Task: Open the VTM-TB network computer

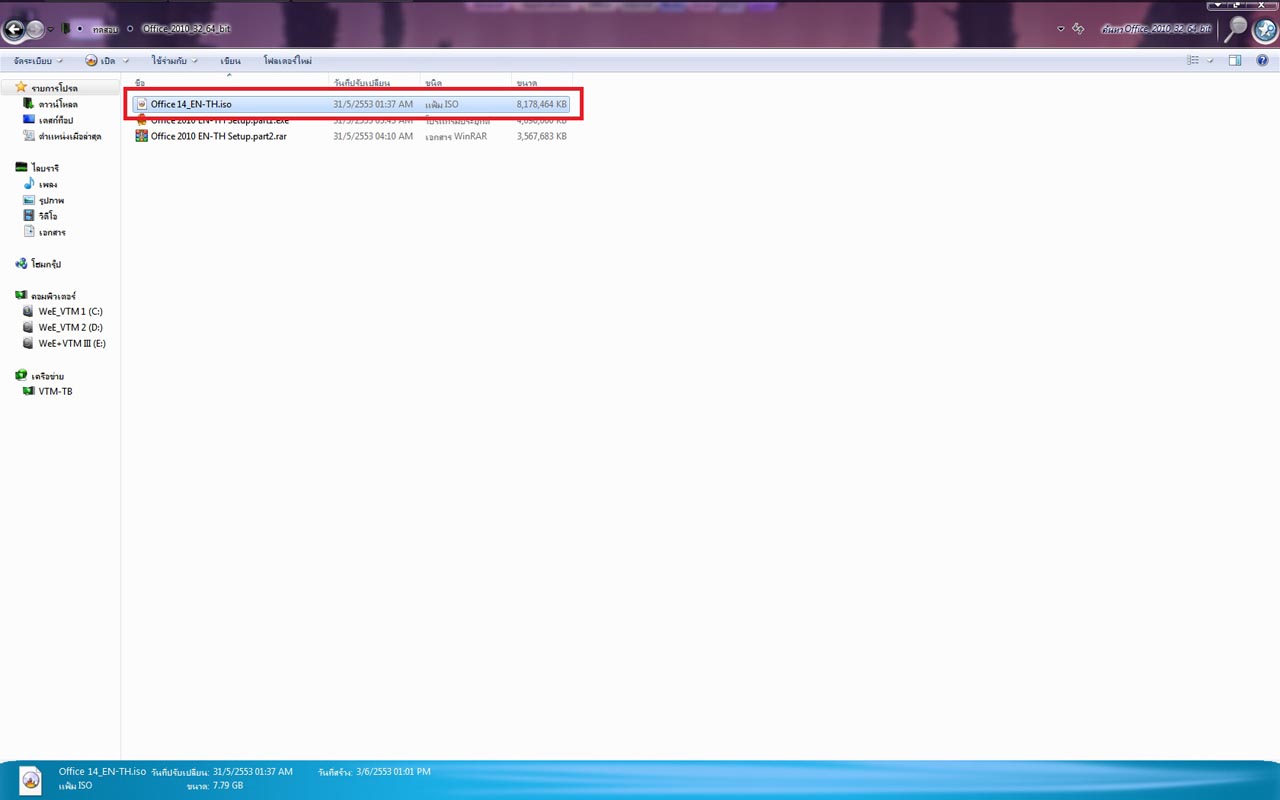Action: [55, 391]
